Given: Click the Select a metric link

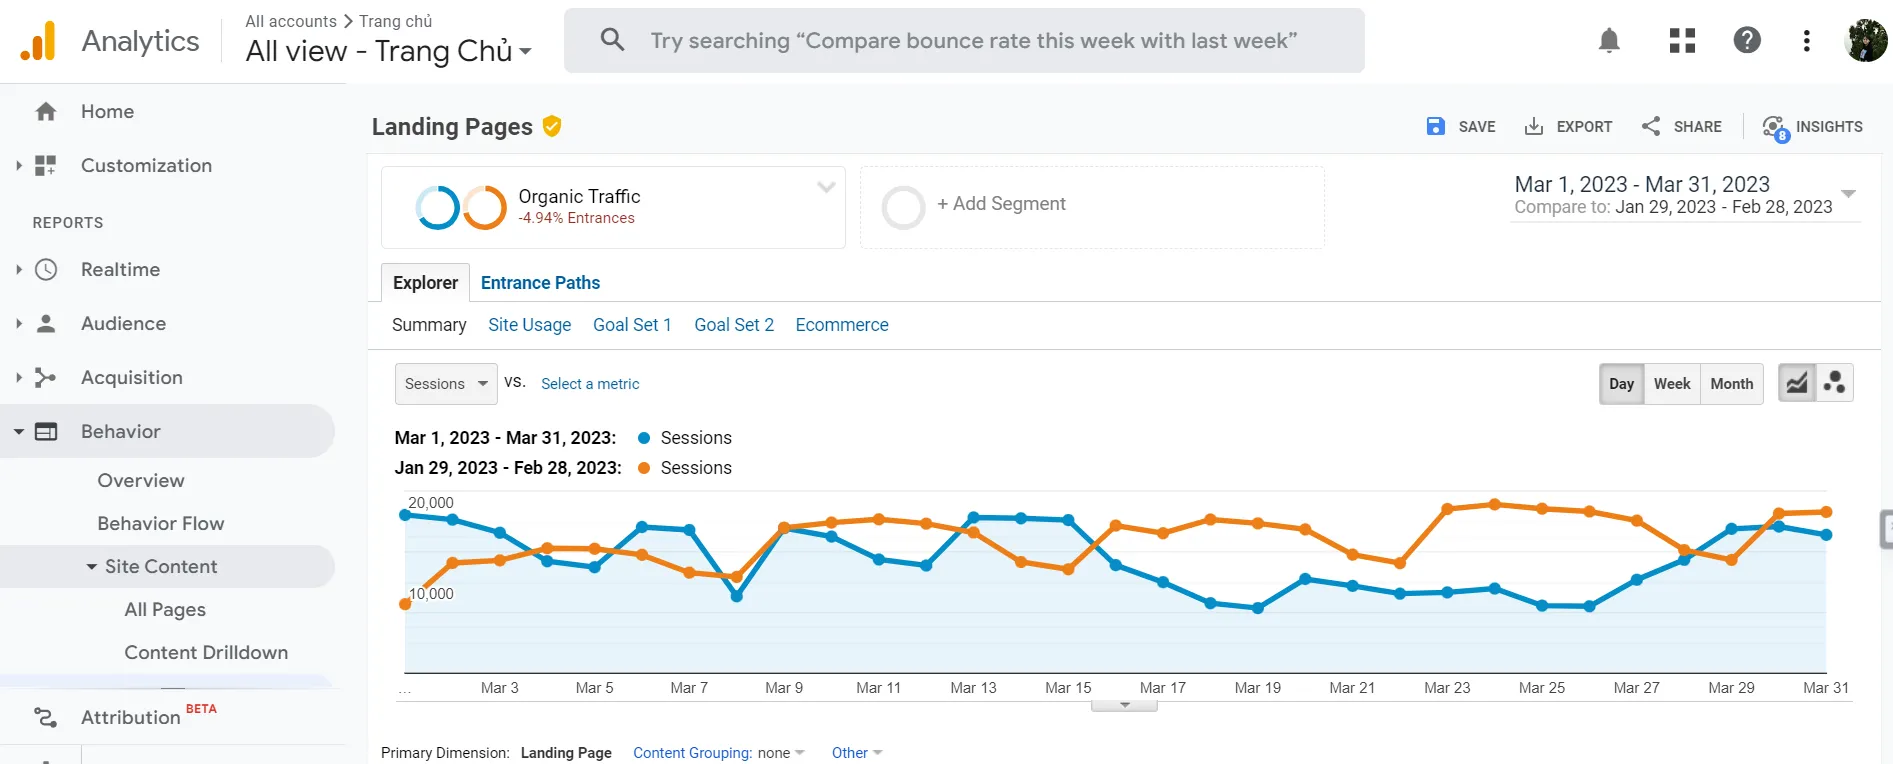Looking at the screenshot, I should 590,384.
